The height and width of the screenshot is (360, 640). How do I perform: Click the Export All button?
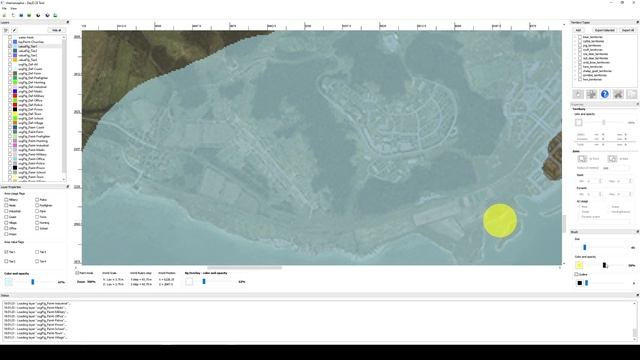coord(628,30)
